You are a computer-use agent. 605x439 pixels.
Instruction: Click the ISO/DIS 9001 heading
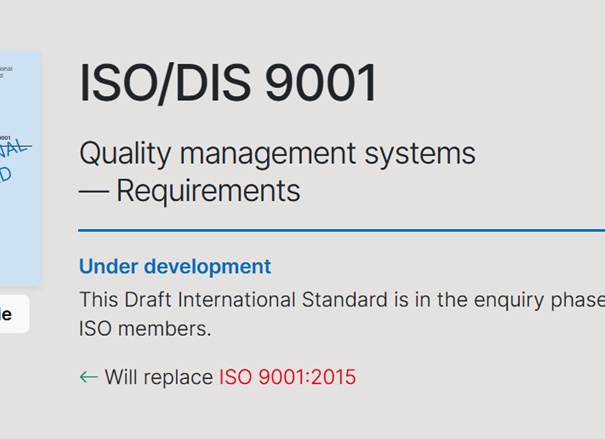click(228, 83)
